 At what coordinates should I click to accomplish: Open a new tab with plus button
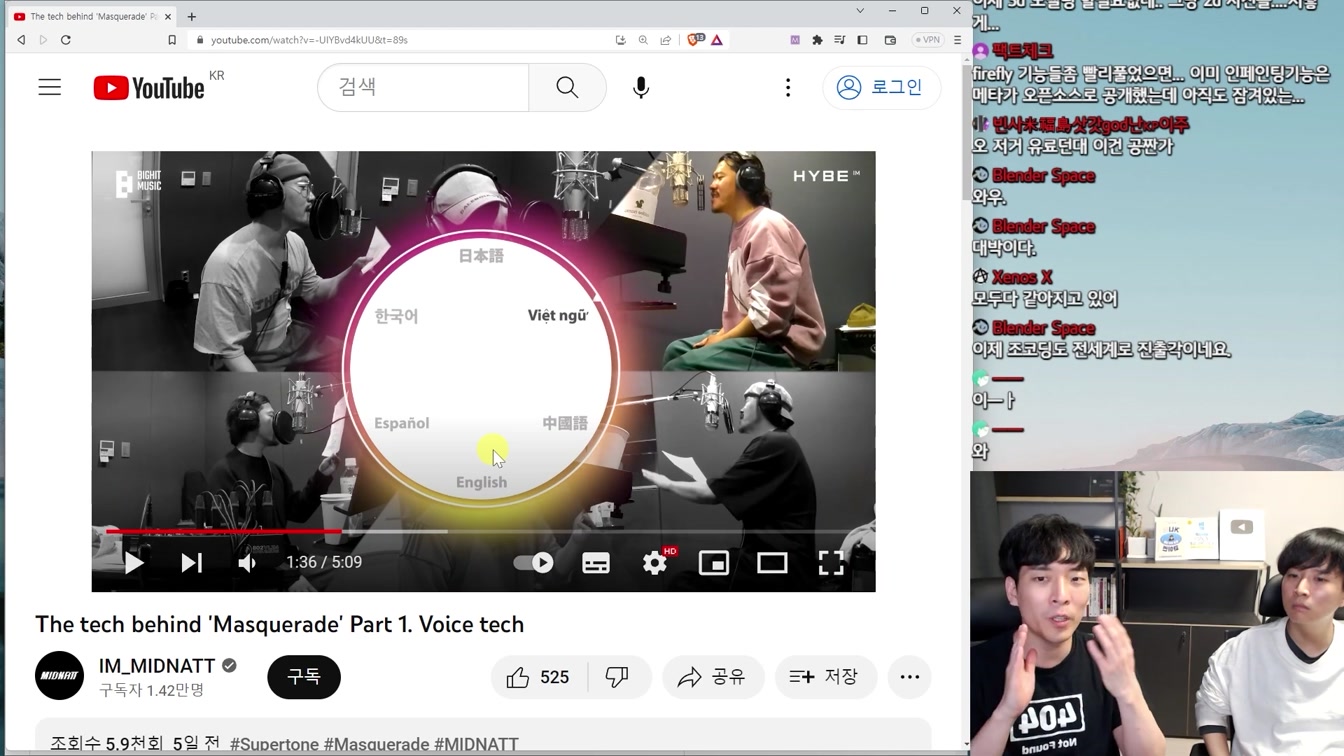coord(192,16)
